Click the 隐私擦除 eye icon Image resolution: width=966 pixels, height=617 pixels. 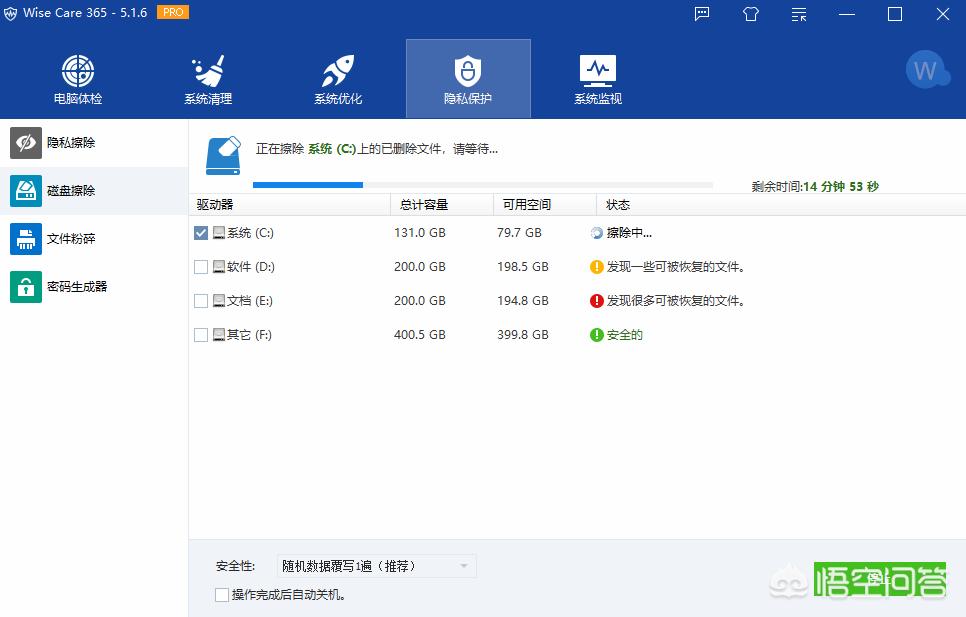(x=26, y=143)
